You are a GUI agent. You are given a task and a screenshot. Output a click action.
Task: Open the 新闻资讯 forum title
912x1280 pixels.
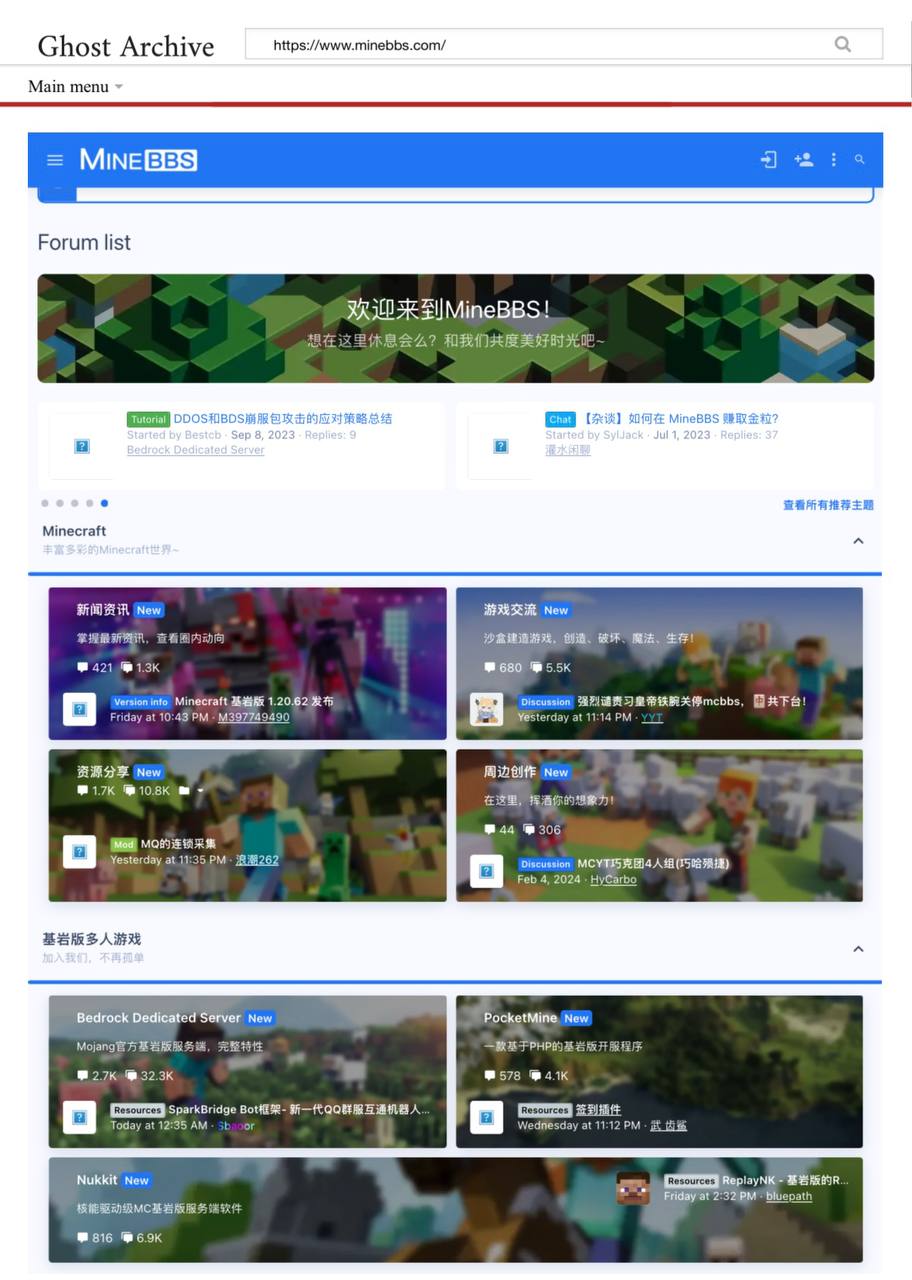[103, 610]
